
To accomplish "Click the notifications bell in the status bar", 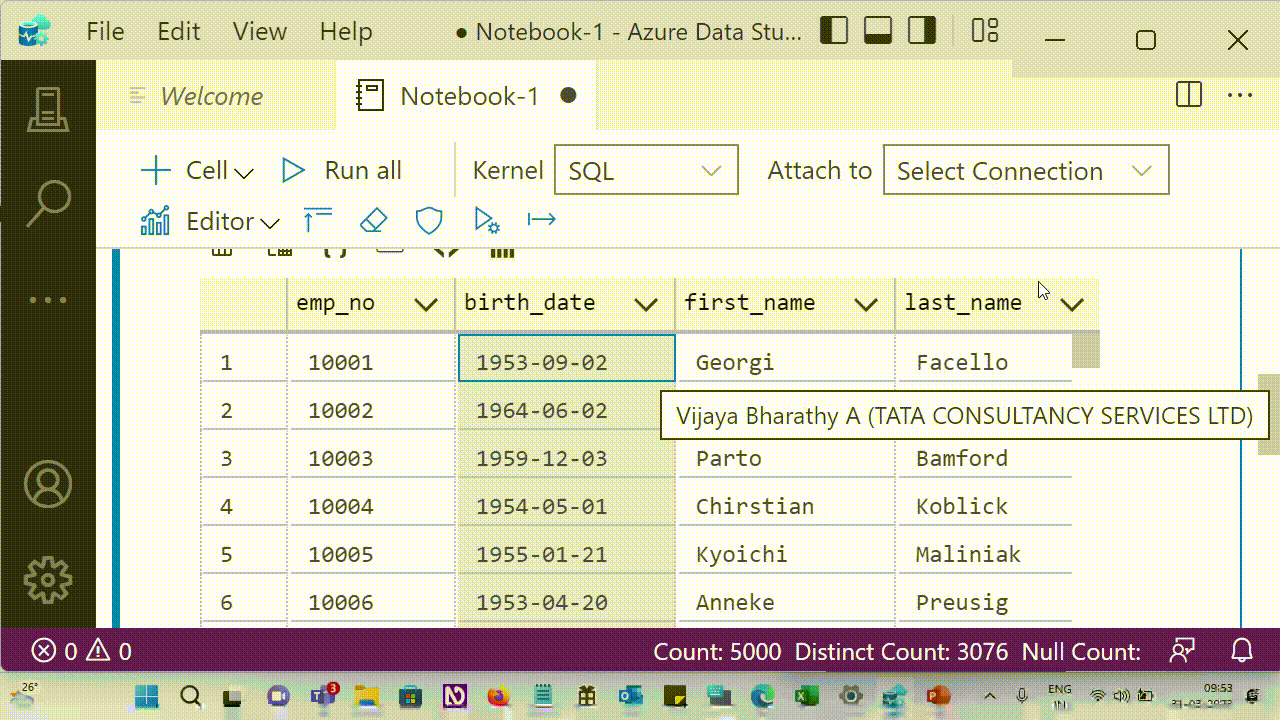I will coord(1241,651).
